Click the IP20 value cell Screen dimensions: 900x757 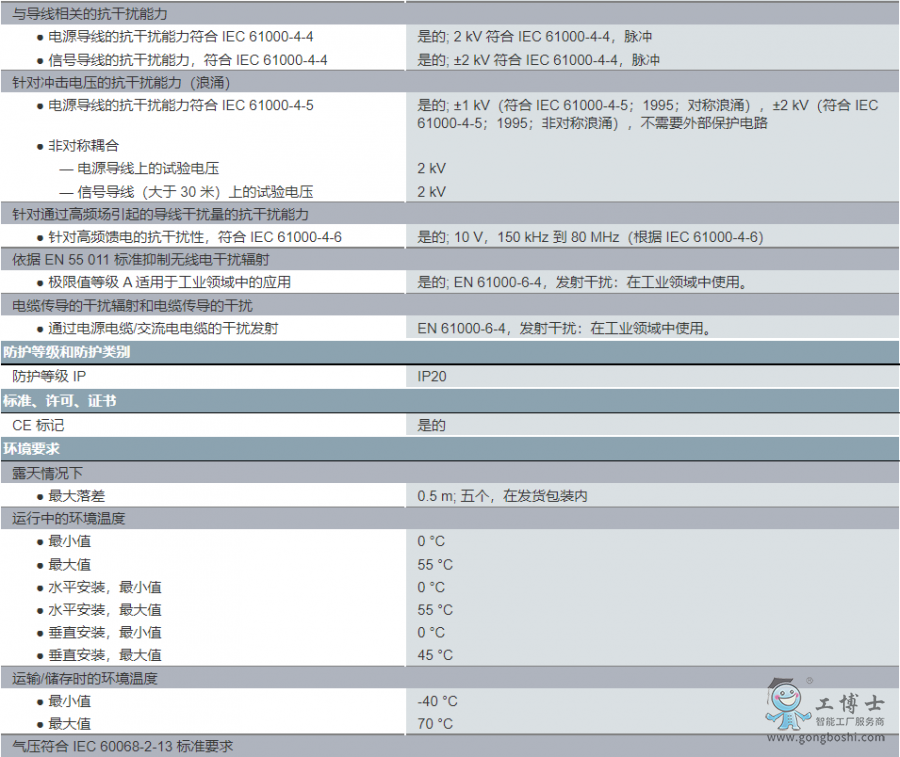(433, 376)
